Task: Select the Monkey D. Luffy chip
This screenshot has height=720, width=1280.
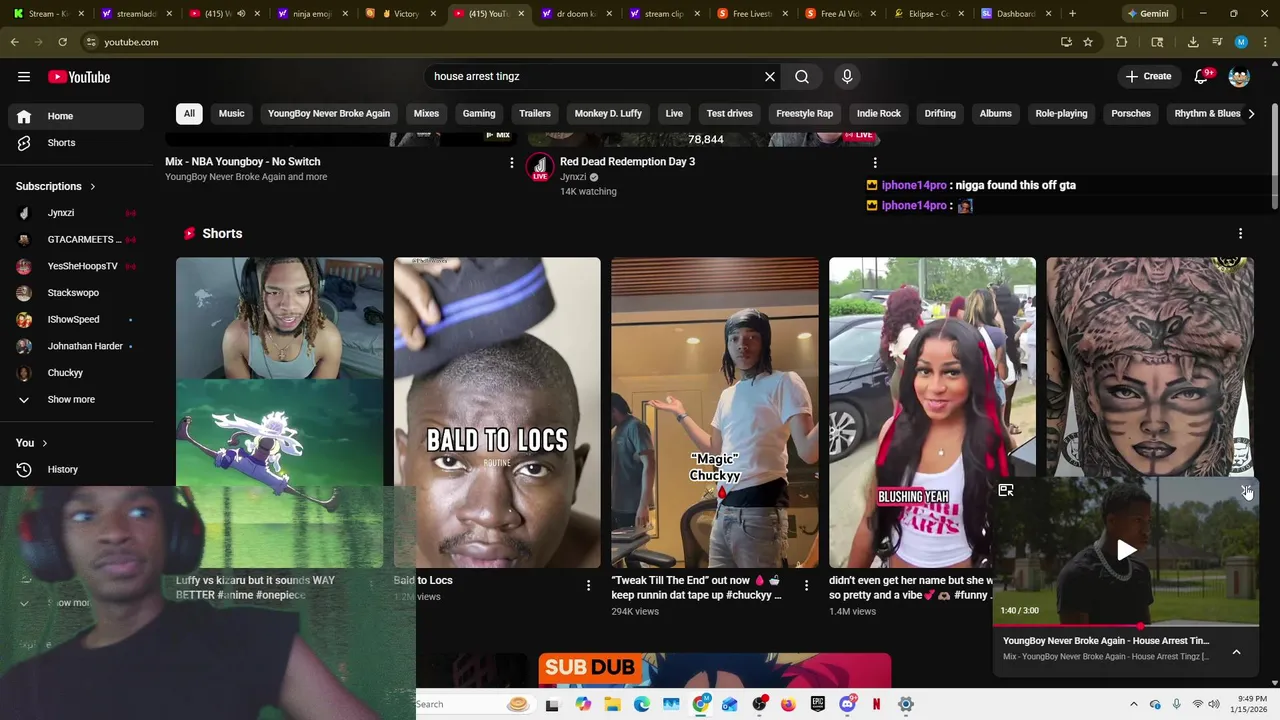Action: coord(608,114)
